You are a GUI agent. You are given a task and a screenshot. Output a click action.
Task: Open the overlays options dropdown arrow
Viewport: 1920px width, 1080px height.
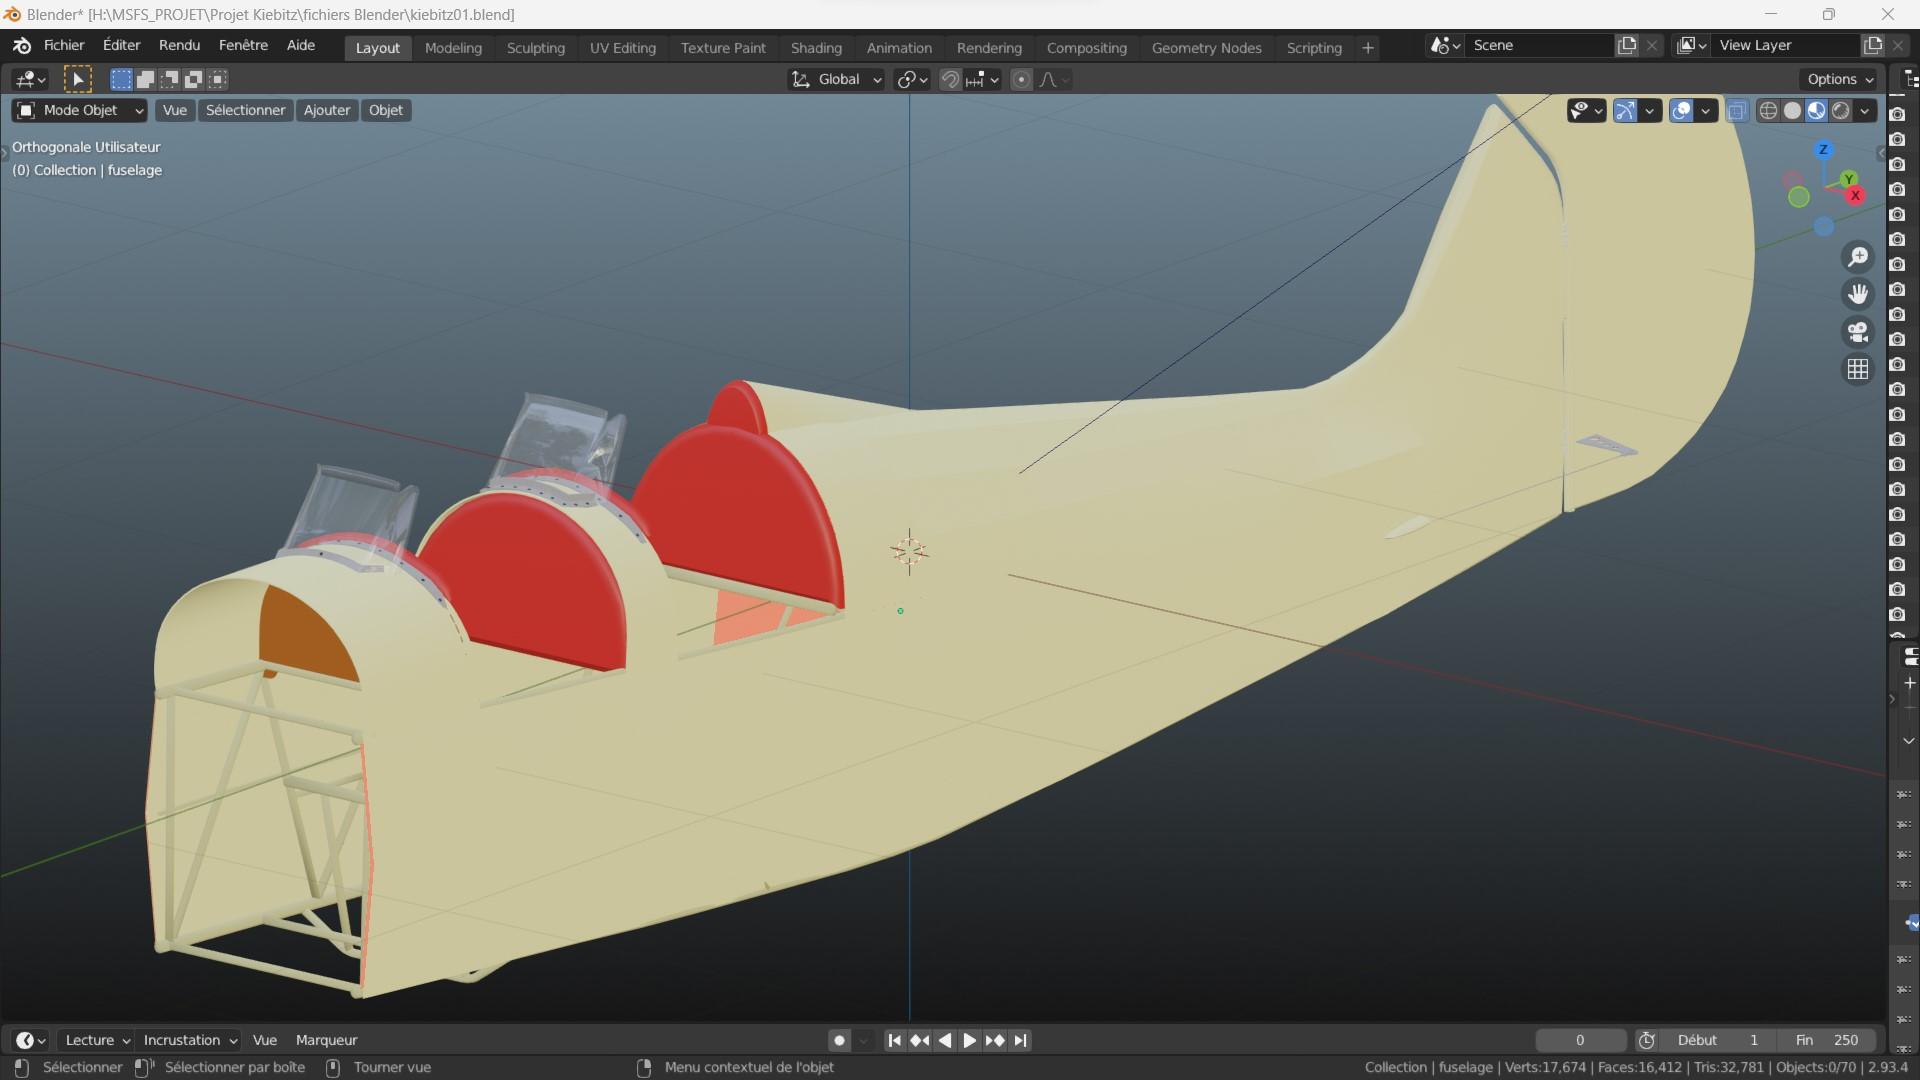[x=1705, y=111]
